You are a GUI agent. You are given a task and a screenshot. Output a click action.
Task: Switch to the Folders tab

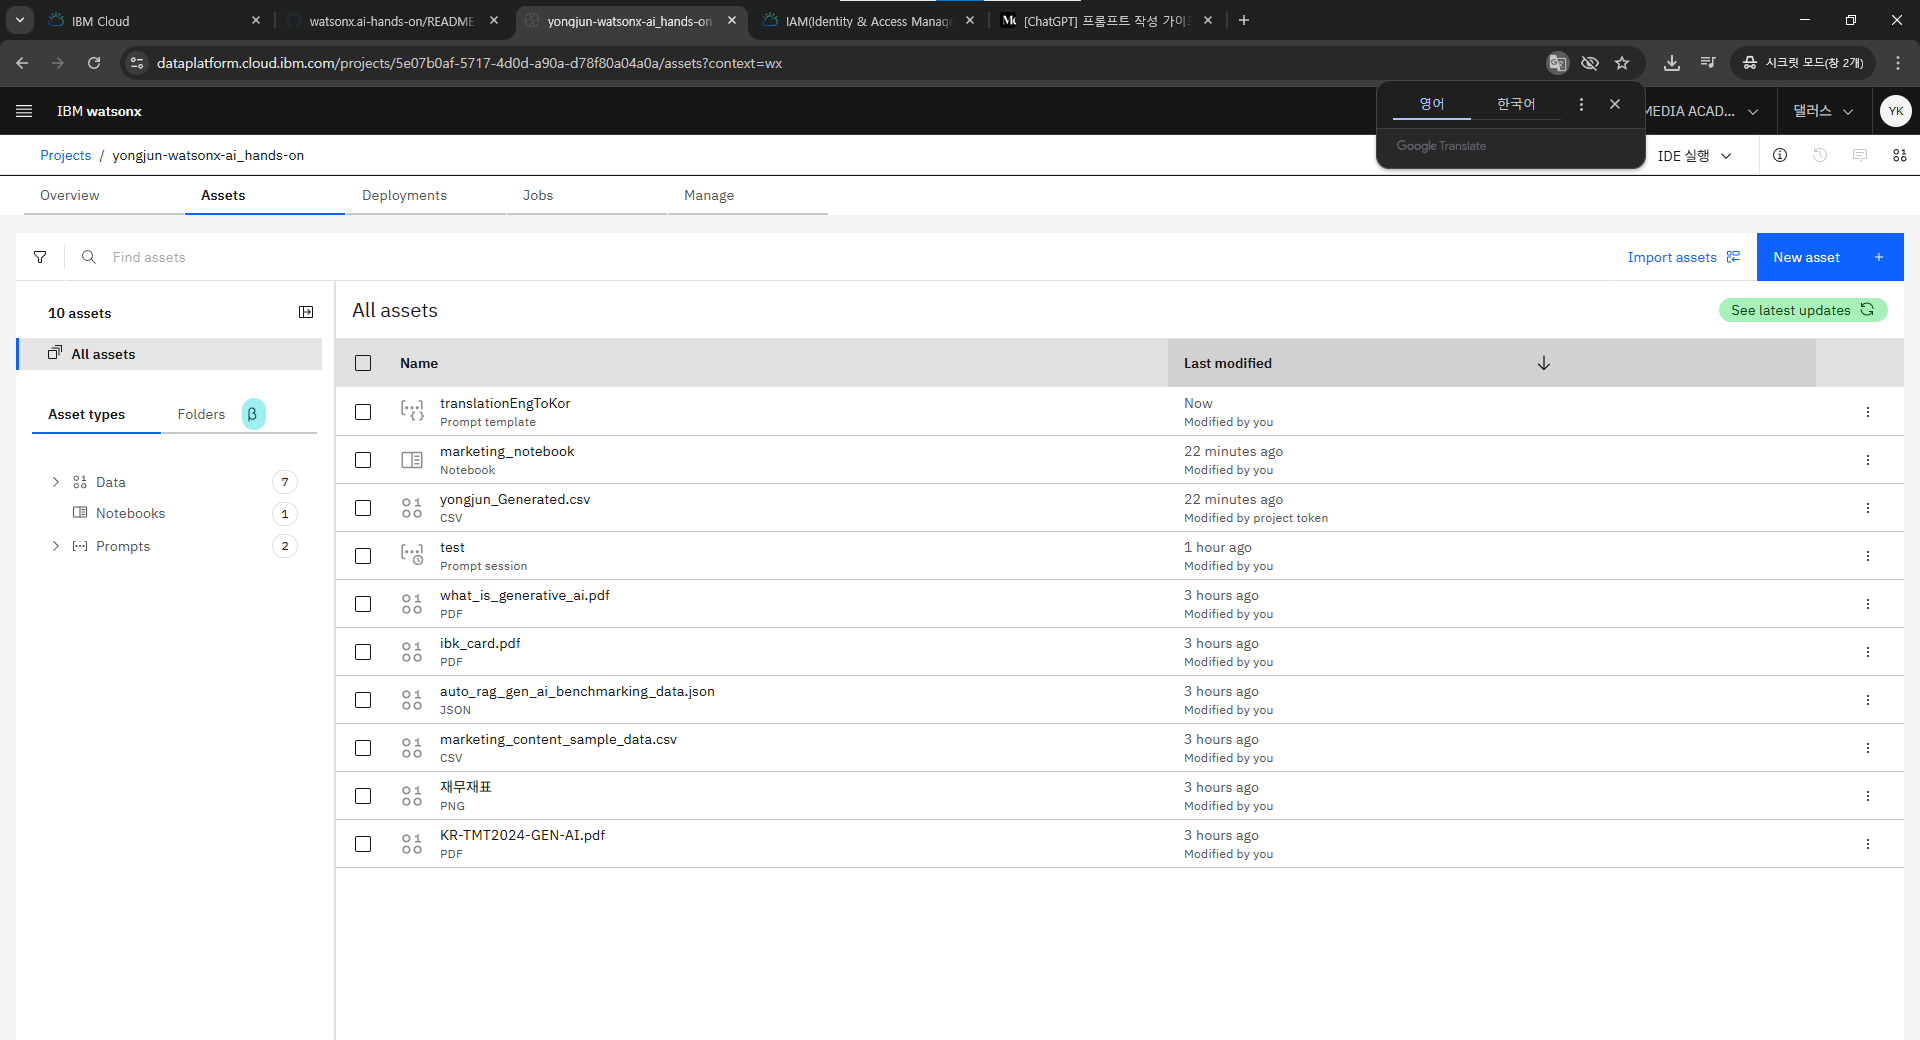pyautogui.click(x=201, y=414)
